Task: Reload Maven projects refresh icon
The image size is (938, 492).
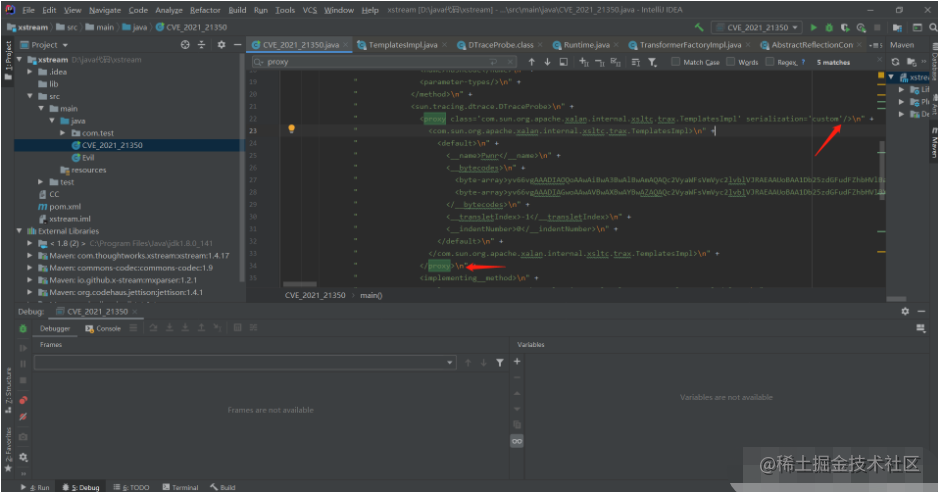Action: [x=896, y=62]
